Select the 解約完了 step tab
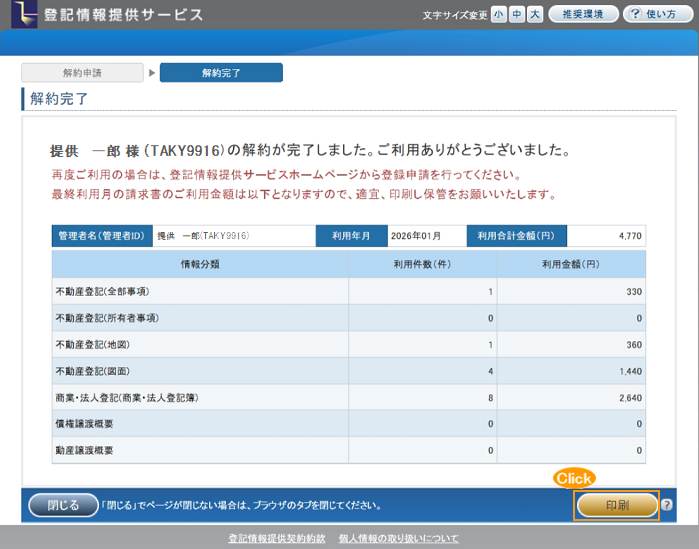The height and width of the screenshot is (549, 699). pyautogui.click(x=221, y=73)
